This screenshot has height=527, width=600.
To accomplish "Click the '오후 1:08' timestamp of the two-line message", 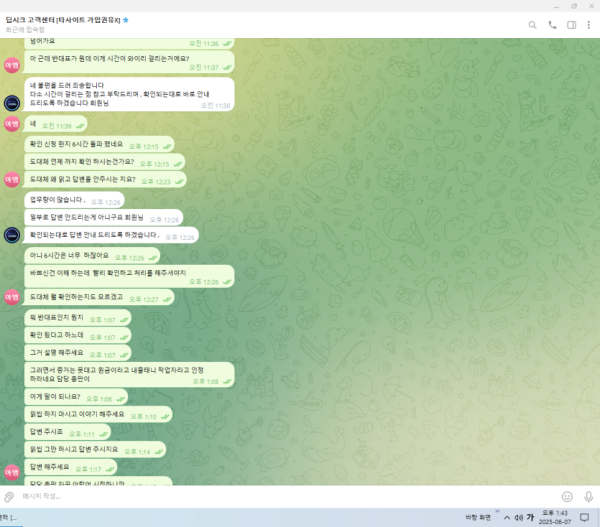I will (205, 382).
